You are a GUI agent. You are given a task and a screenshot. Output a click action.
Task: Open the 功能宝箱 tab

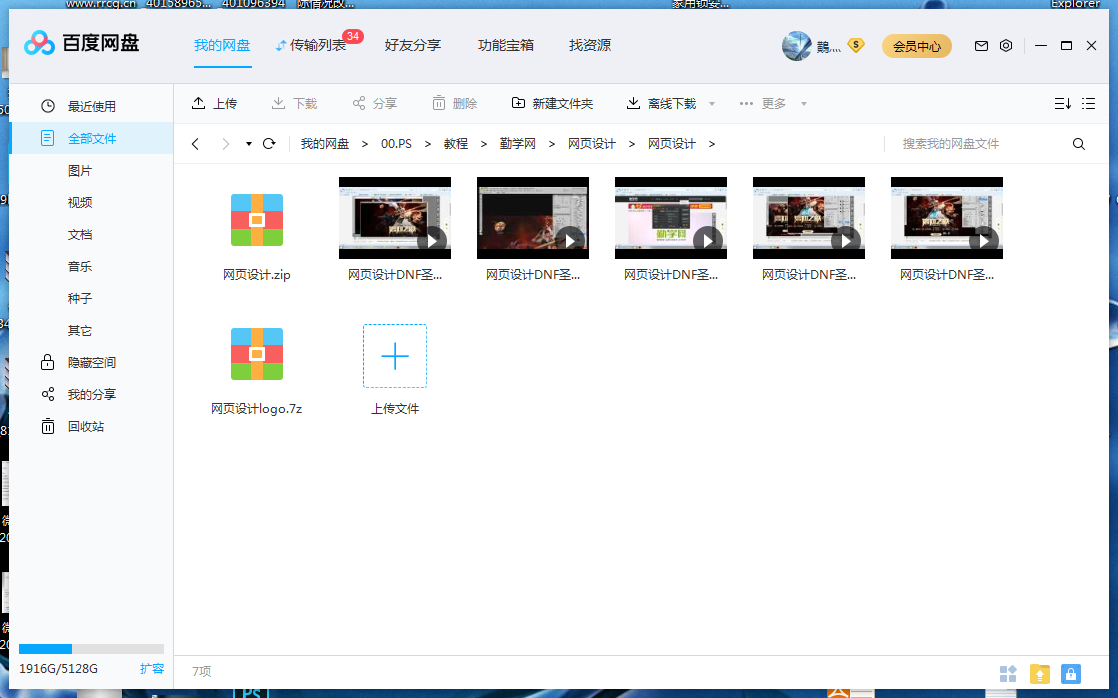click(506, 46)
